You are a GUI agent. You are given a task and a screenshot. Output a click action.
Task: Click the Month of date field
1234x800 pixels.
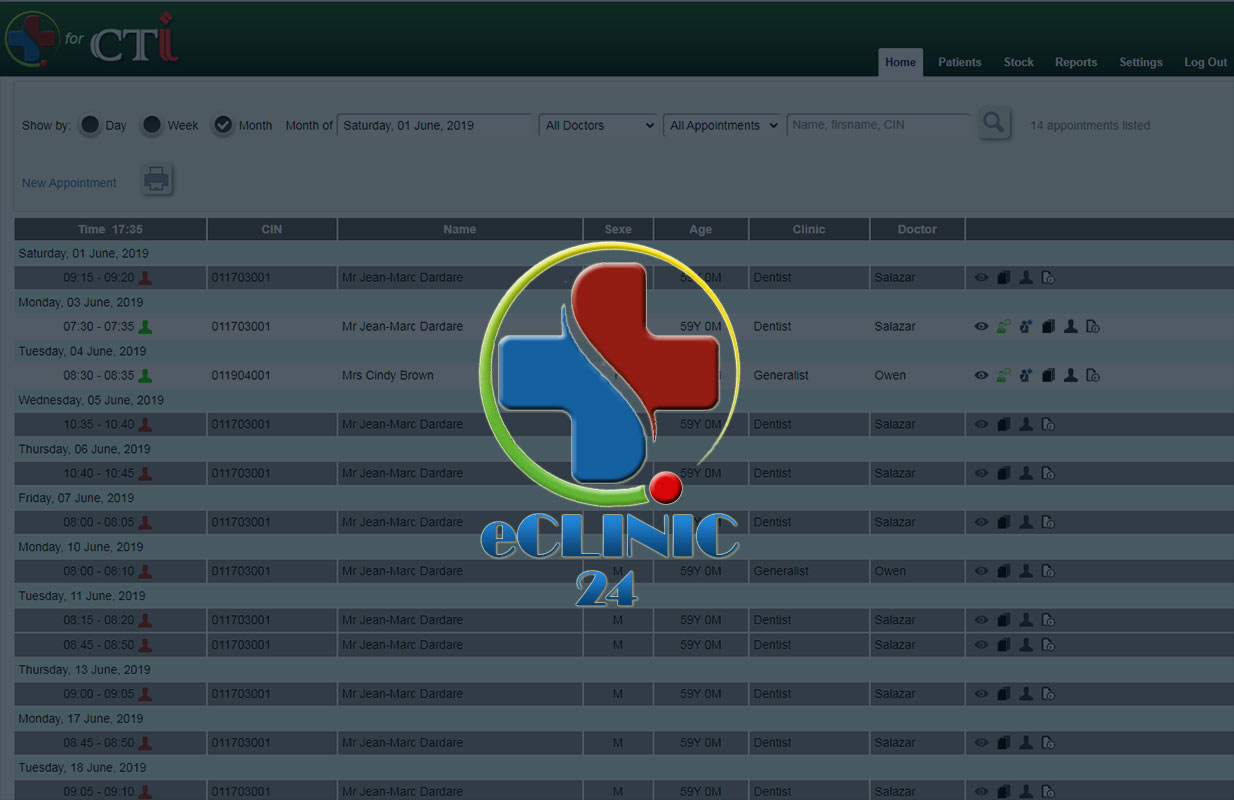[434, 125]
